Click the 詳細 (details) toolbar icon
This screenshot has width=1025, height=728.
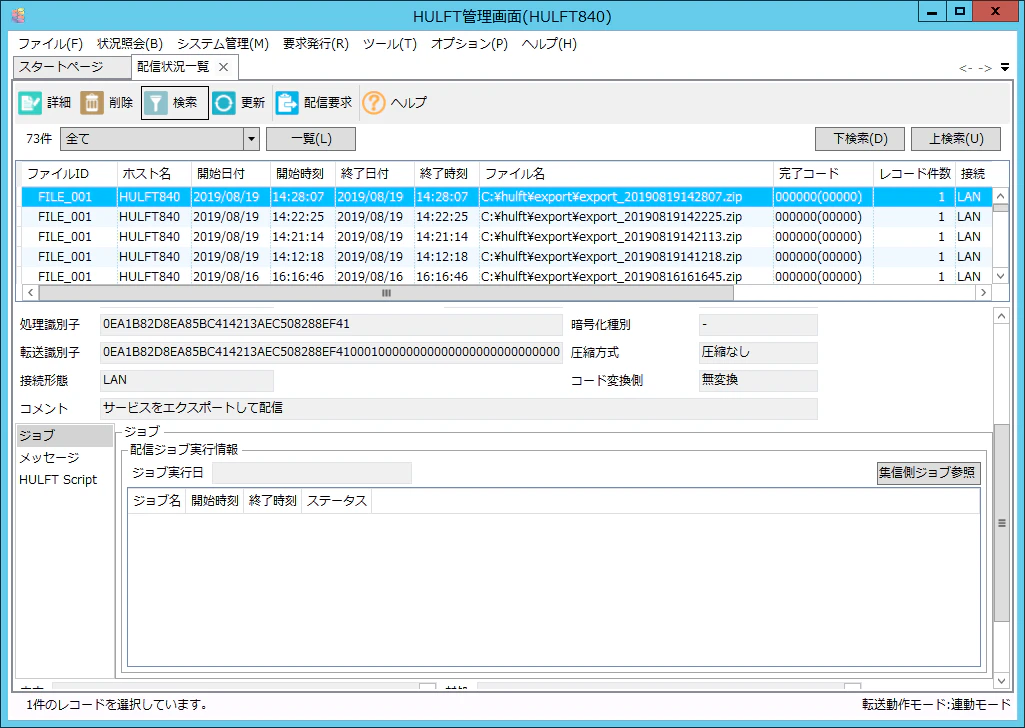pyautogui.click(x=30, y=103)
